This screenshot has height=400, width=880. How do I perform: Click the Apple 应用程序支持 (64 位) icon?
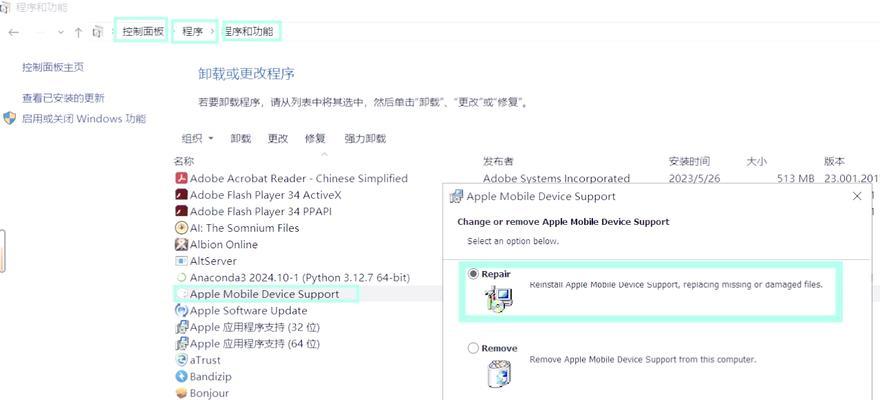(x=181, y=343)
